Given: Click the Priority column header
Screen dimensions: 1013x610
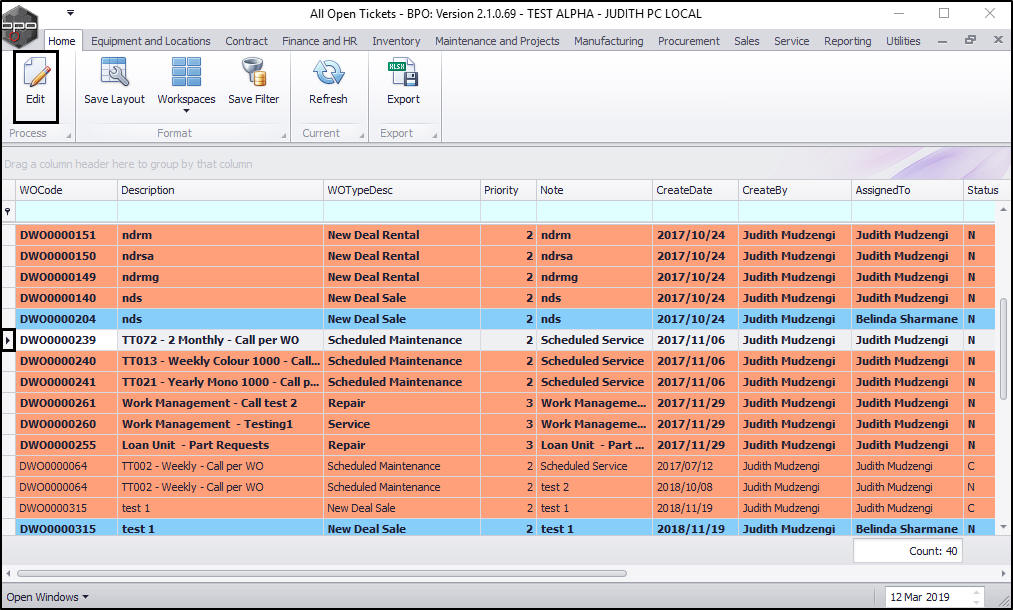Looking at the screenshot, I should pos(502,190).
